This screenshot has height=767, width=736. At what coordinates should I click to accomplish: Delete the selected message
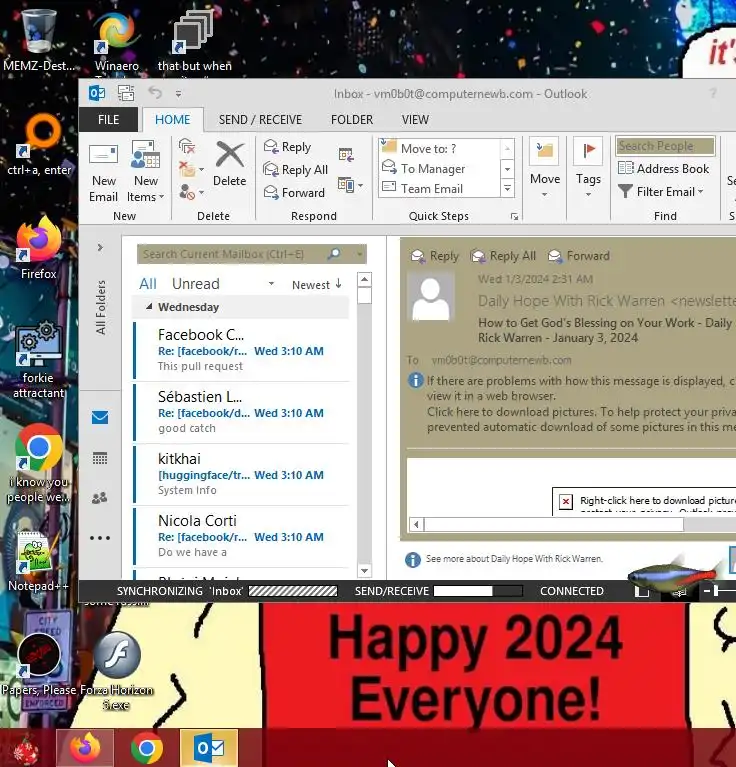point(229,165)
